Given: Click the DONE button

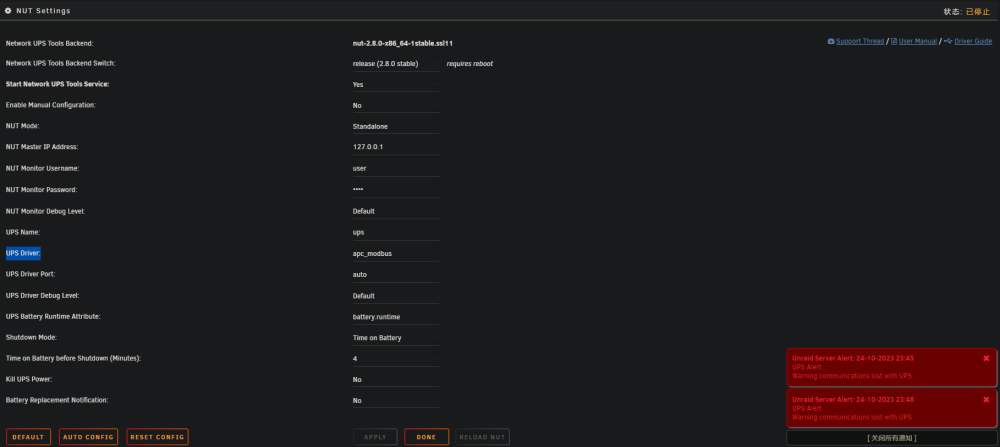Looking at the screenshot, I should coord(426,437).
